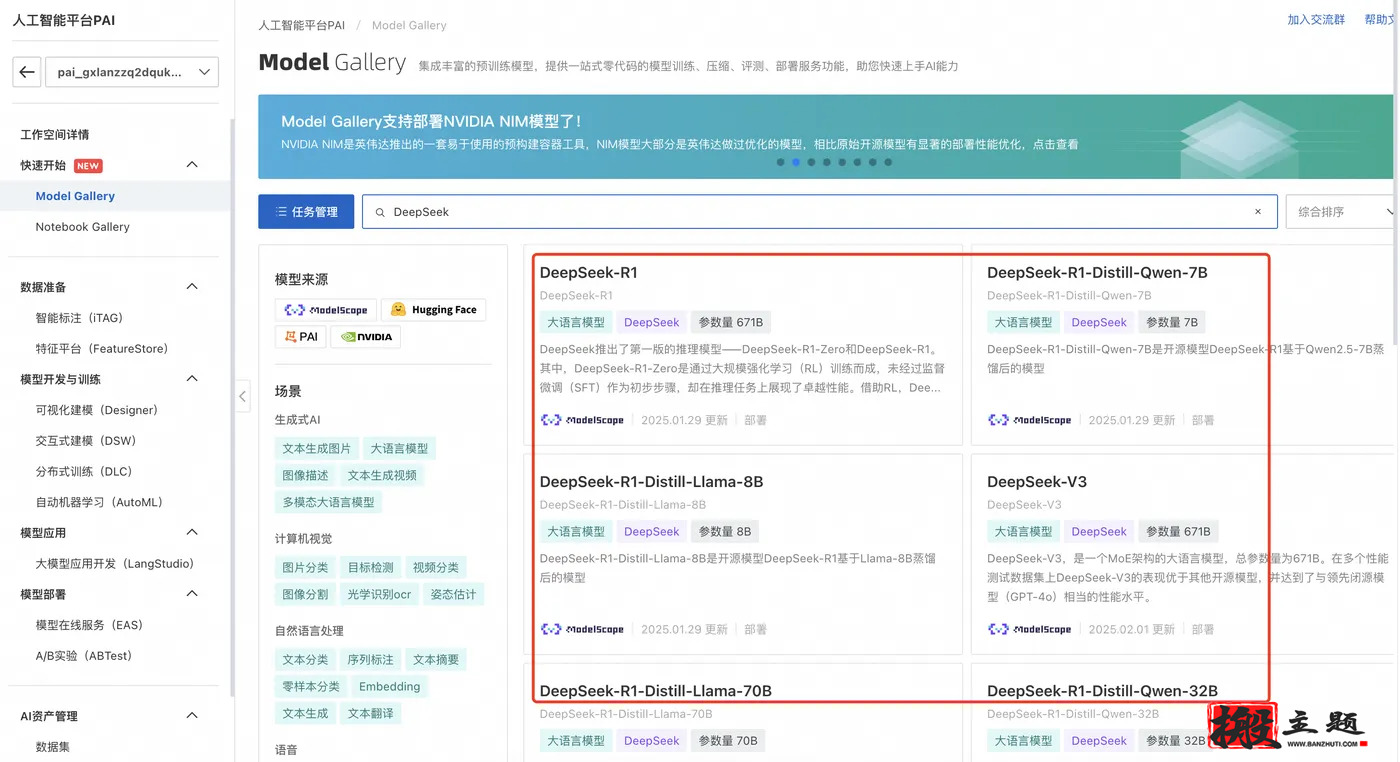Toggle the 多模态大语言模型 filter tag
This screenshot has width=1400, height=762.
point(328,502)
